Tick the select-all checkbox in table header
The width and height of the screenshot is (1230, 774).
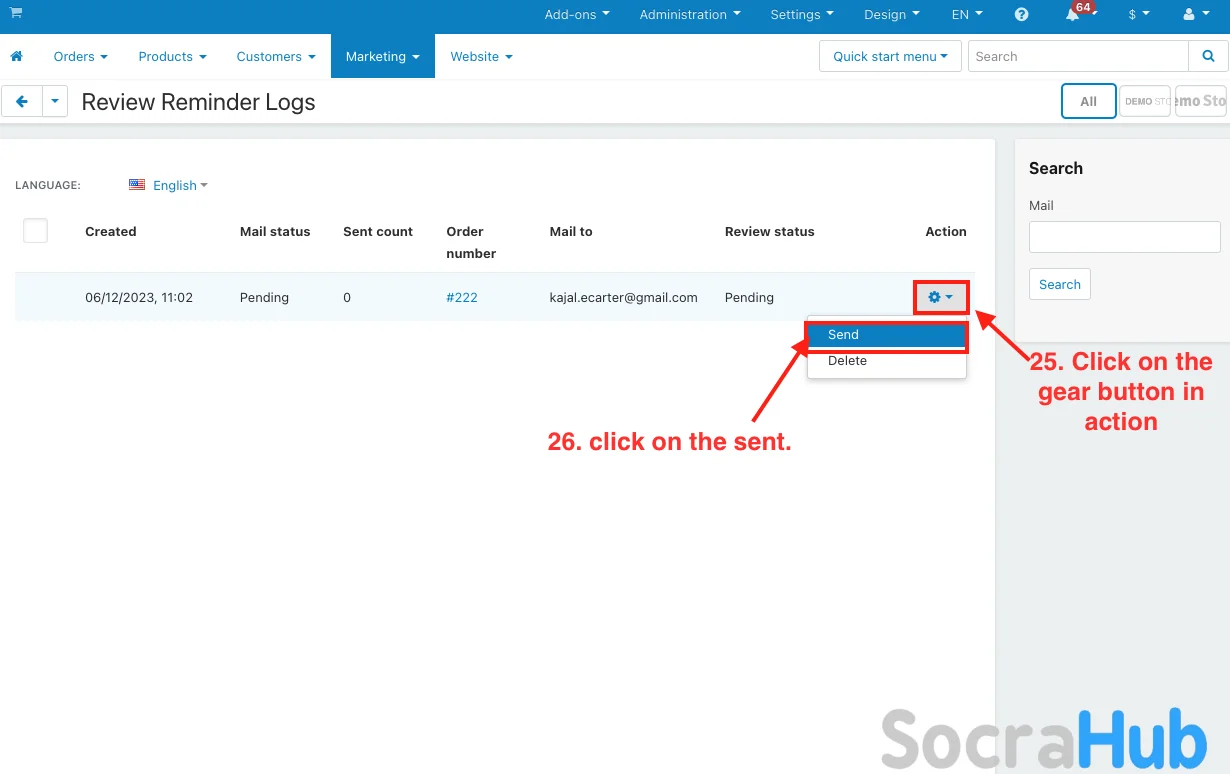pos(36,231)
